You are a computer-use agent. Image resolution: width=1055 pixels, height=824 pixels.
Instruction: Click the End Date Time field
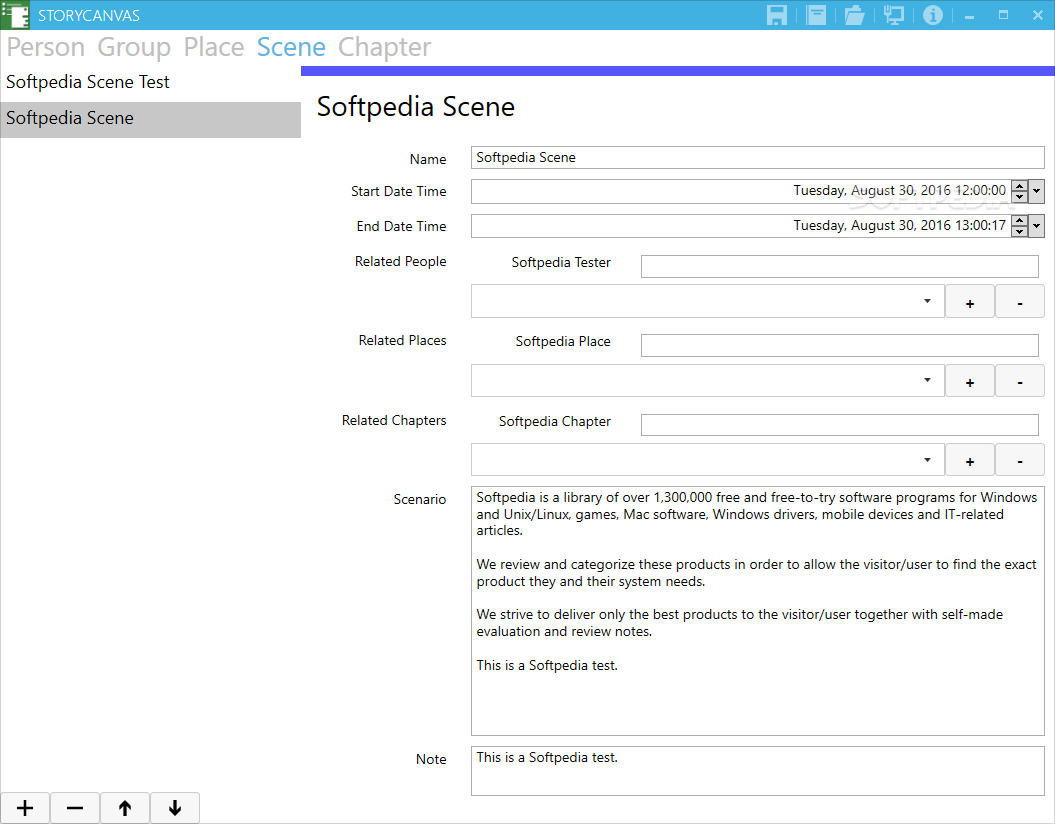point(740,226)
